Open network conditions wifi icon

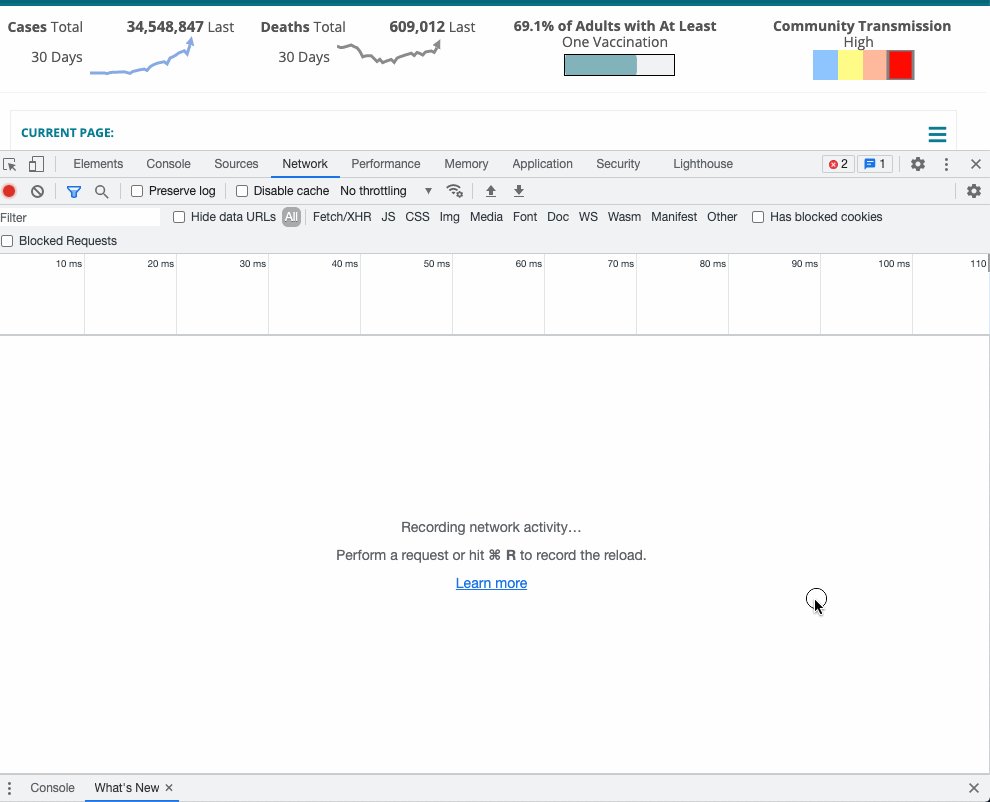[x=455, y=191]
